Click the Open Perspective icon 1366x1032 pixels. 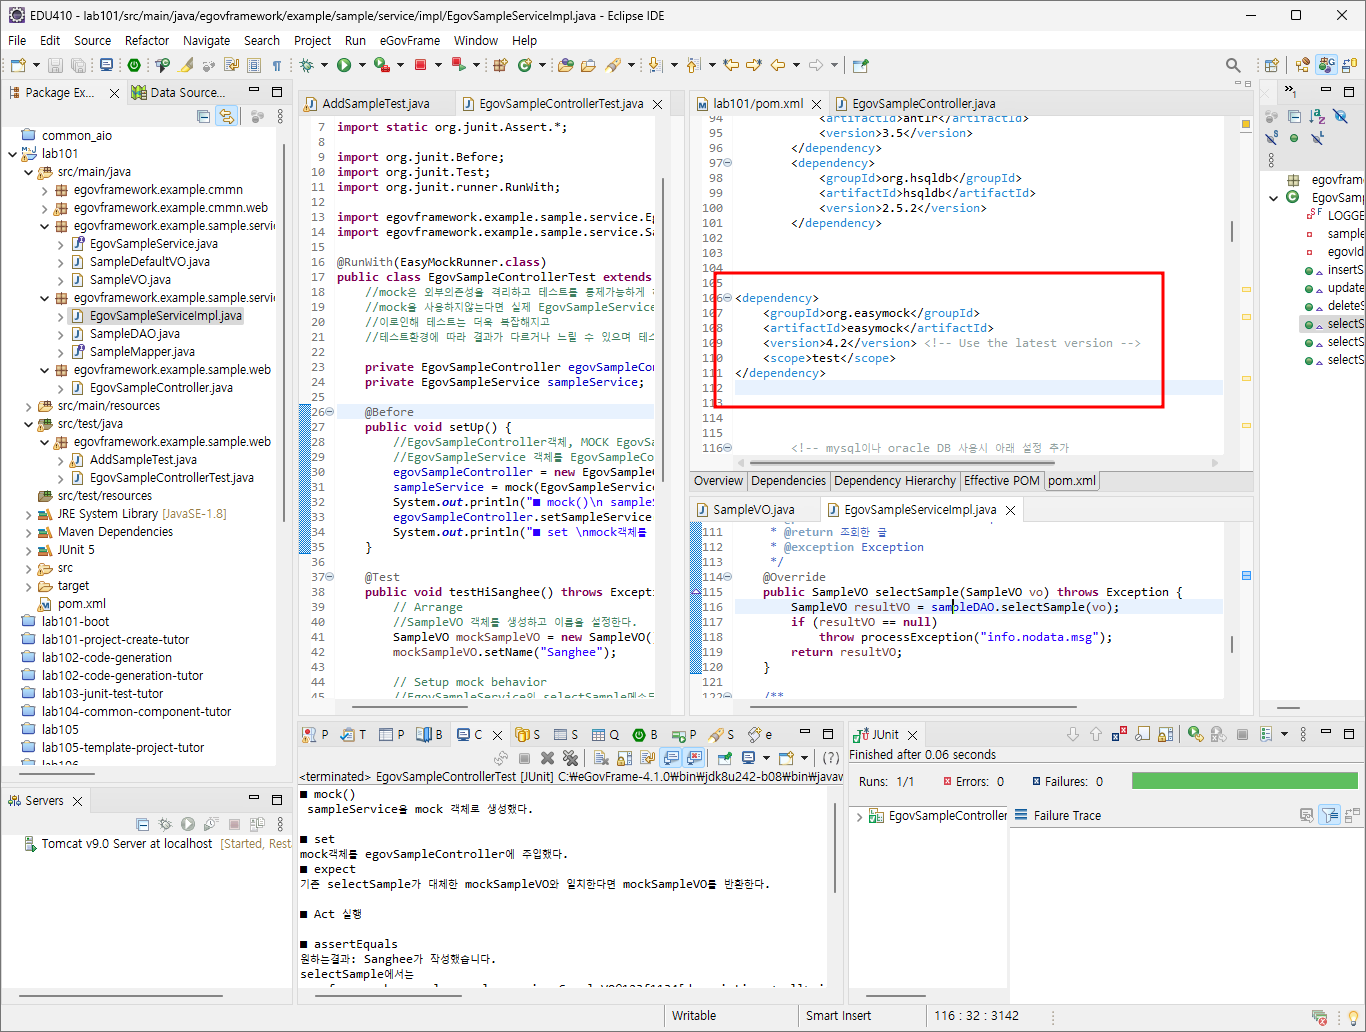point(1272,65)
